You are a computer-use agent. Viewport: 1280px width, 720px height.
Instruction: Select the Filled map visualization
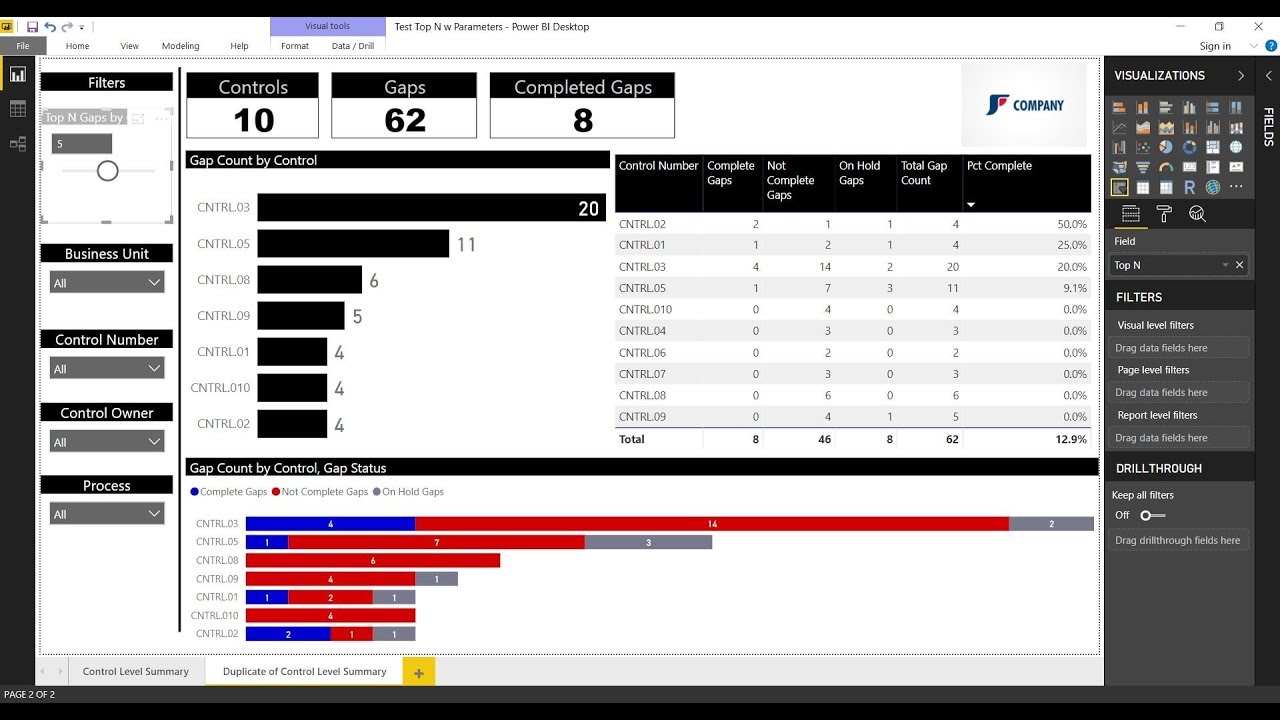pos(1119,167)
